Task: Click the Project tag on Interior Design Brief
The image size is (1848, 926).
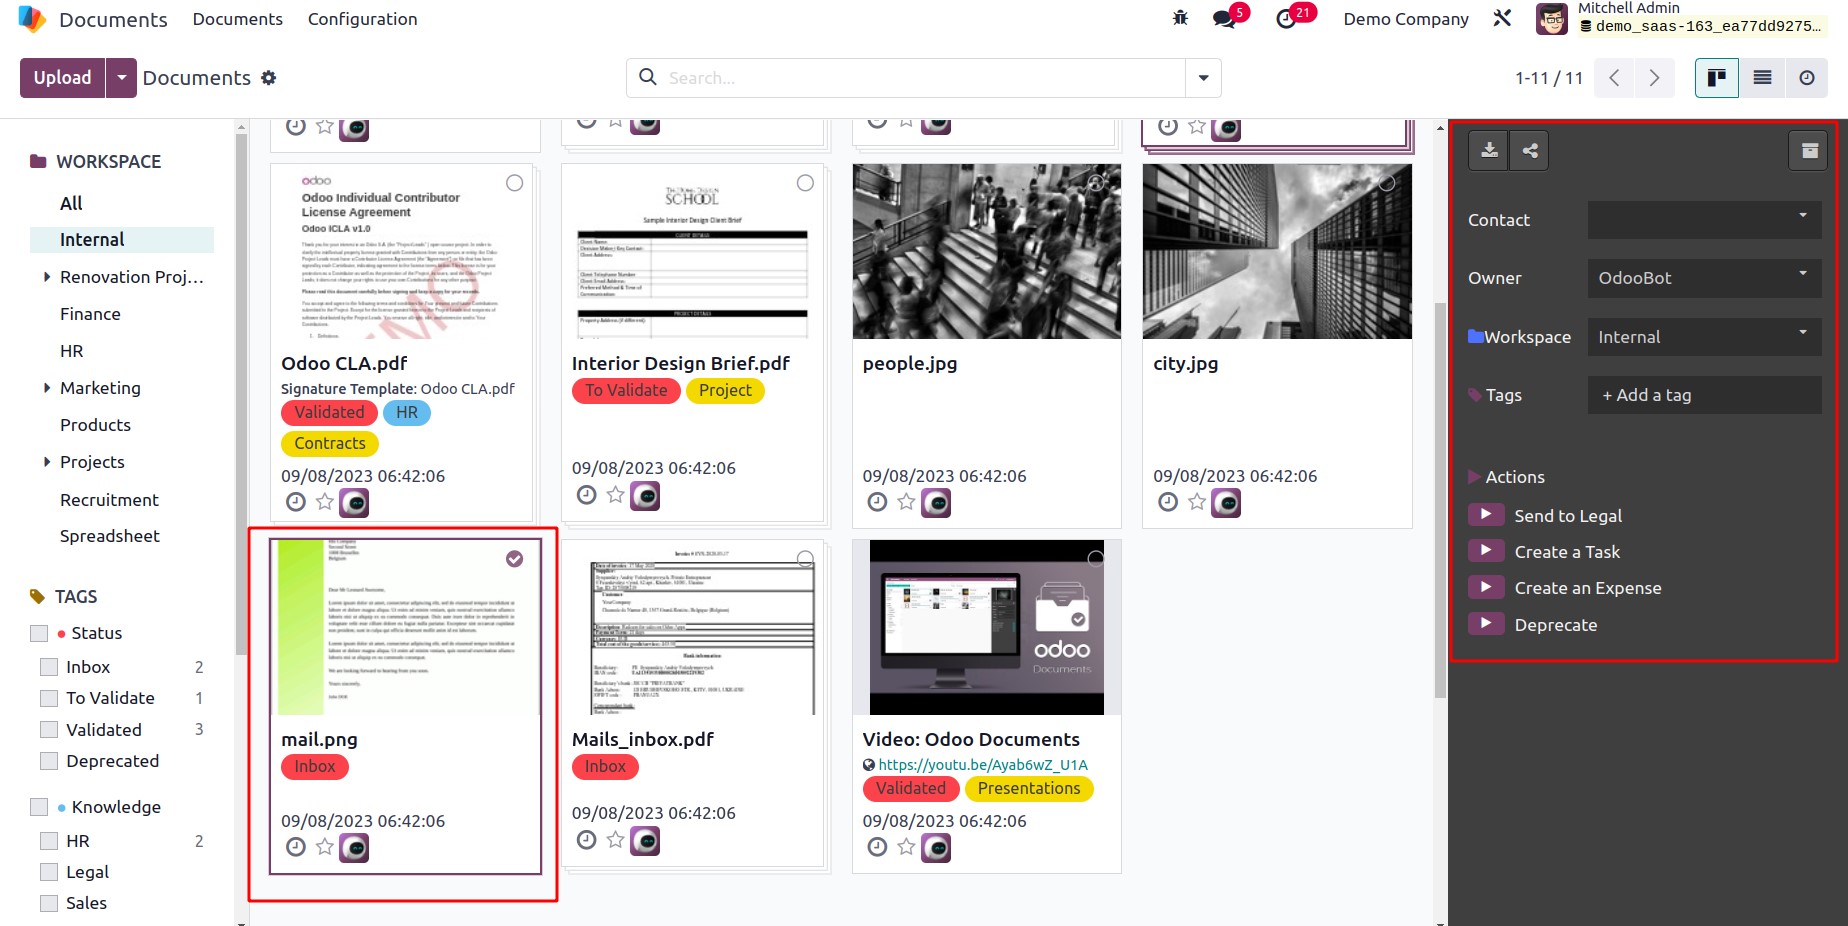Action: [x=725, y=390]
